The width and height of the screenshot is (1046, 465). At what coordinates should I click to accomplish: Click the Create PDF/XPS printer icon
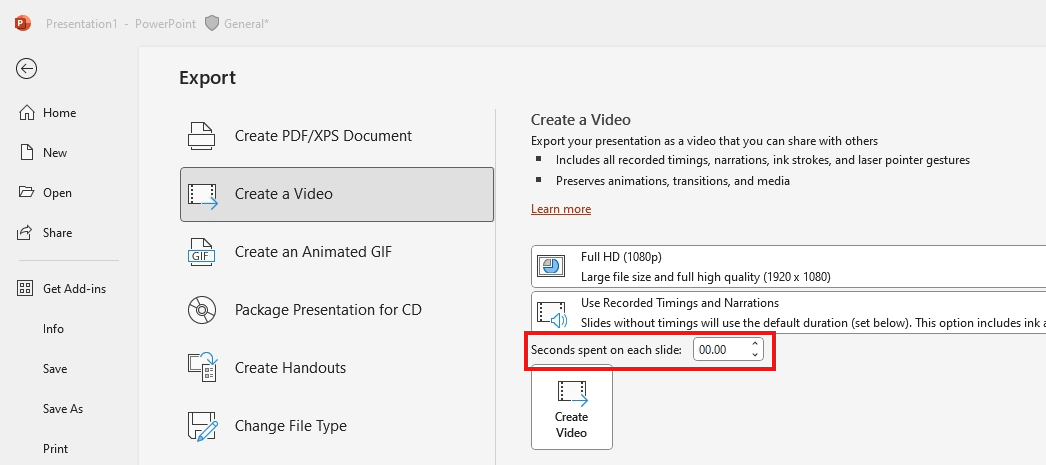[201, 135]
